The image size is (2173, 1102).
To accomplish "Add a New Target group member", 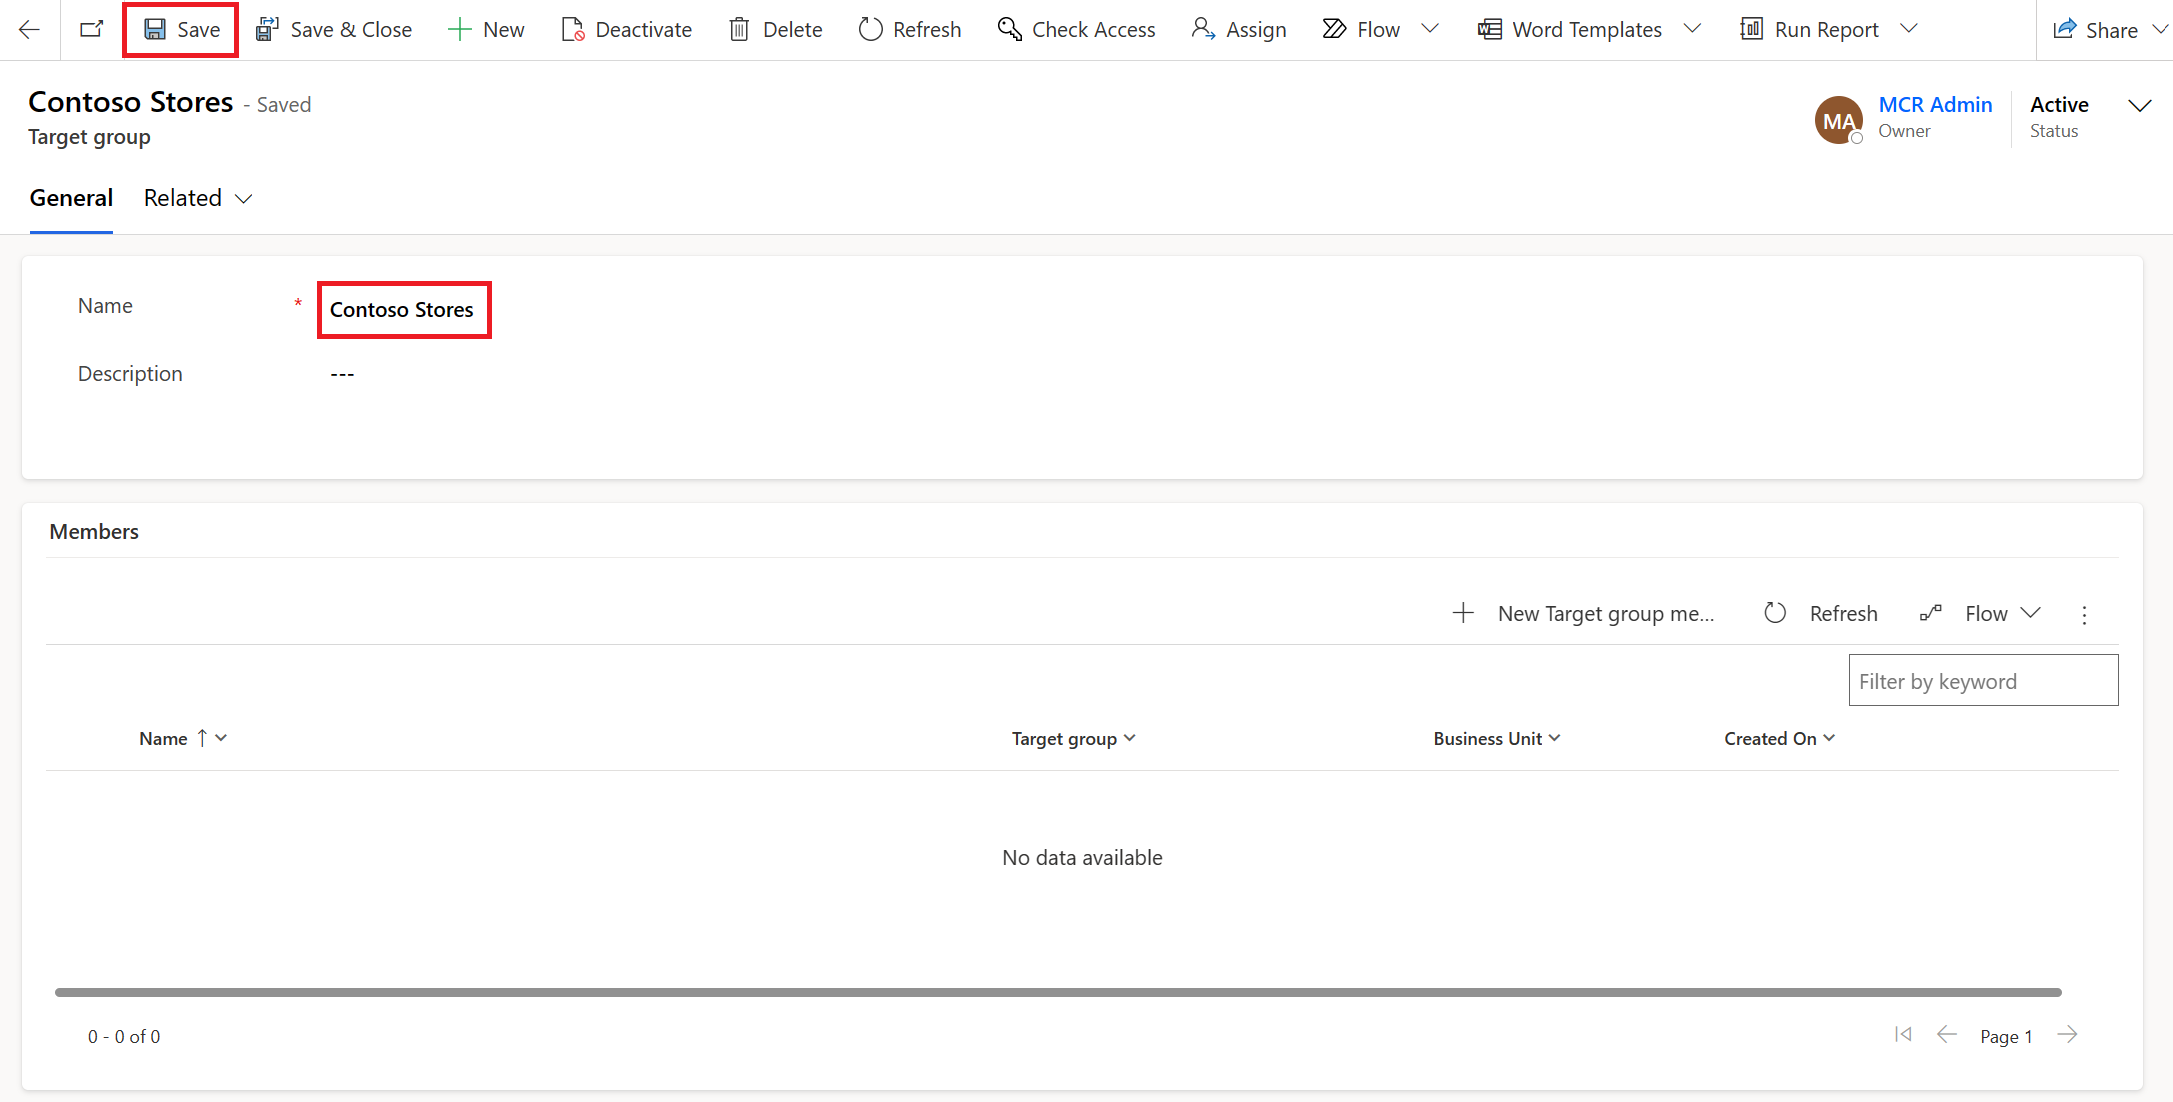I will 1583,613.
